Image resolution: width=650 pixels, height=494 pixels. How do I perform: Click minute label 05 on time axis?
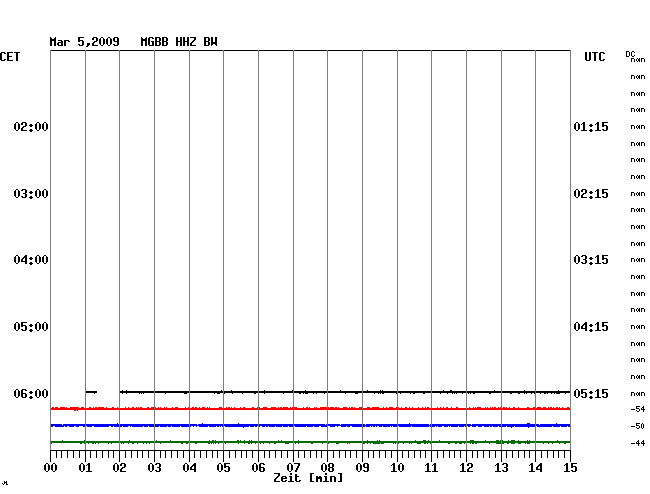[x=223, y=468]
